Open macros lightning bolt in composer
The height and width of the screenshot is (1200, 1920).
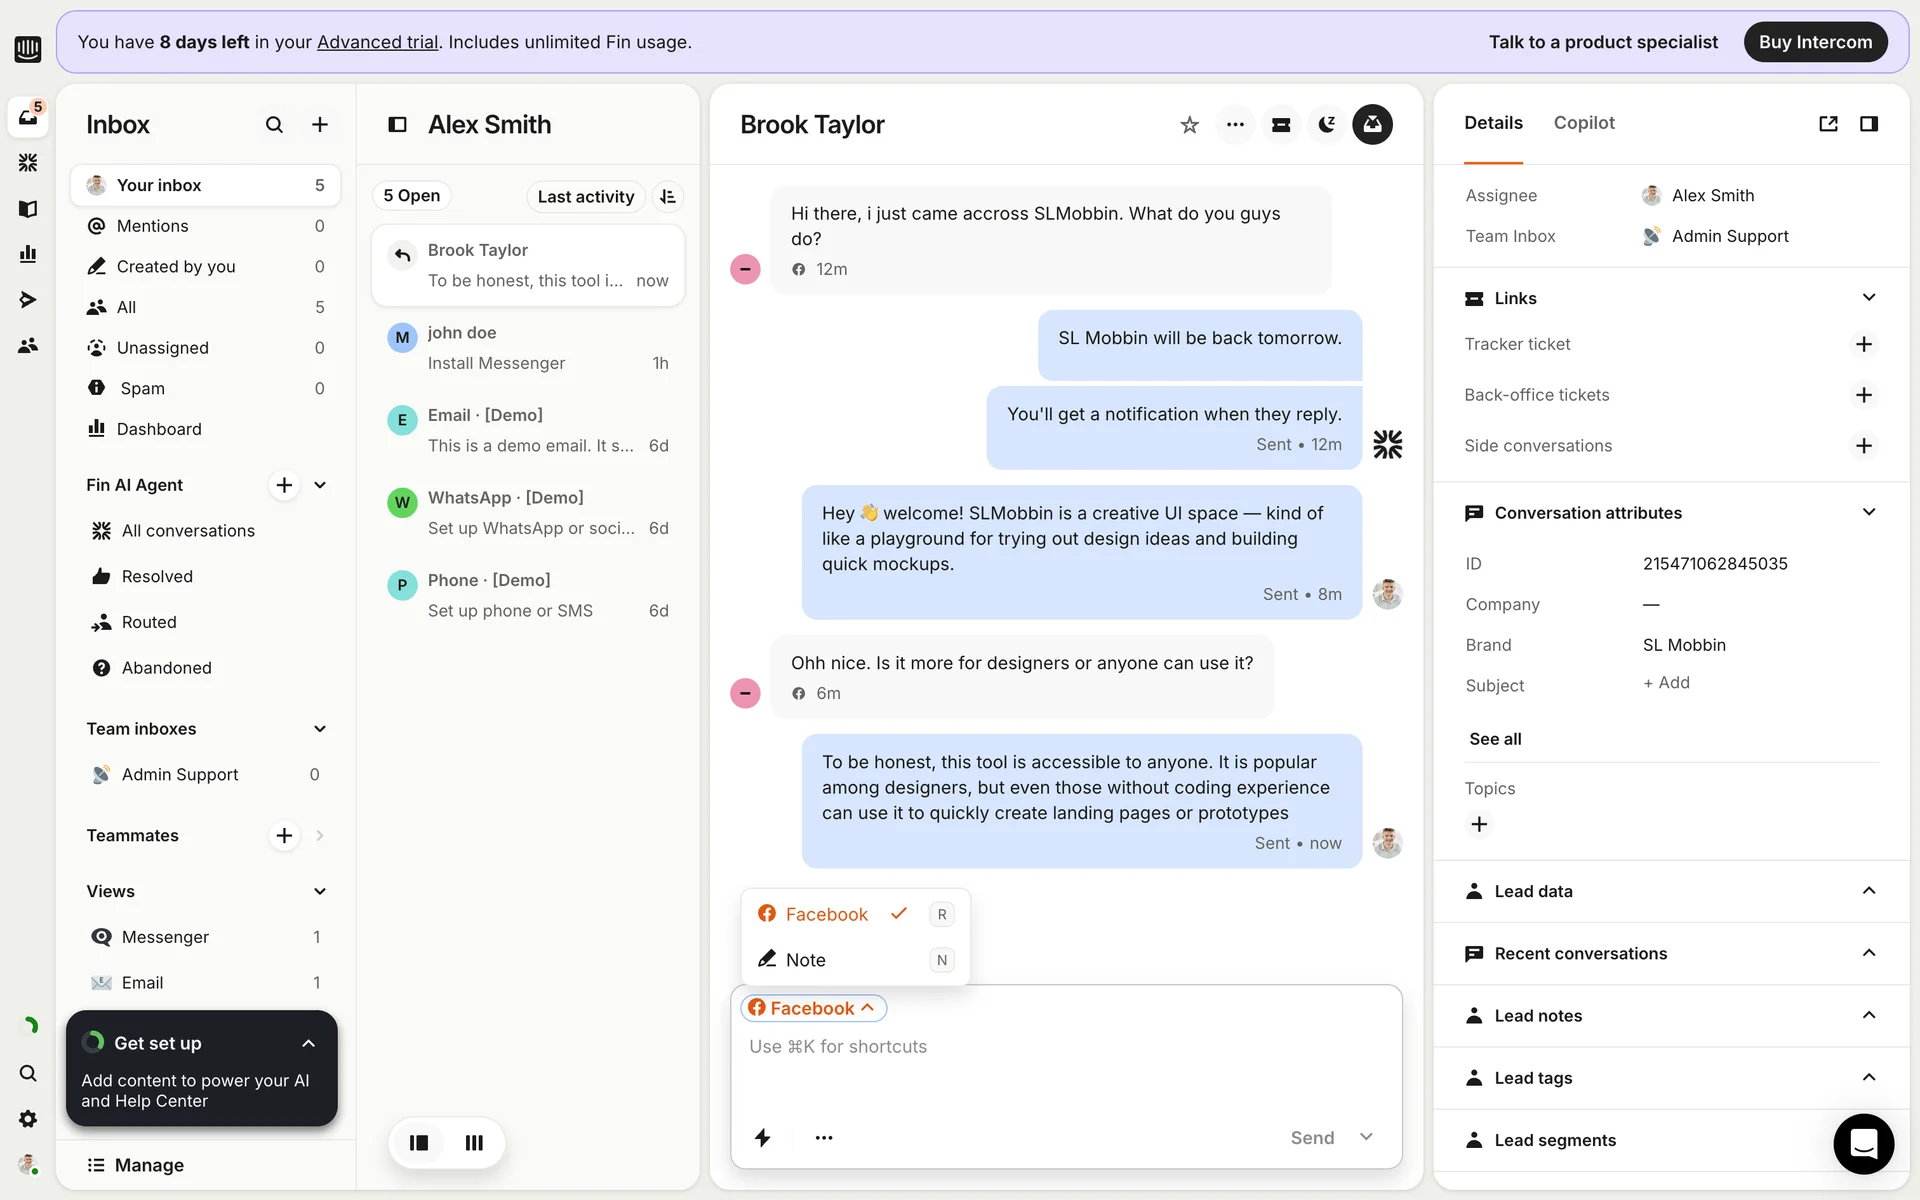763,1137
